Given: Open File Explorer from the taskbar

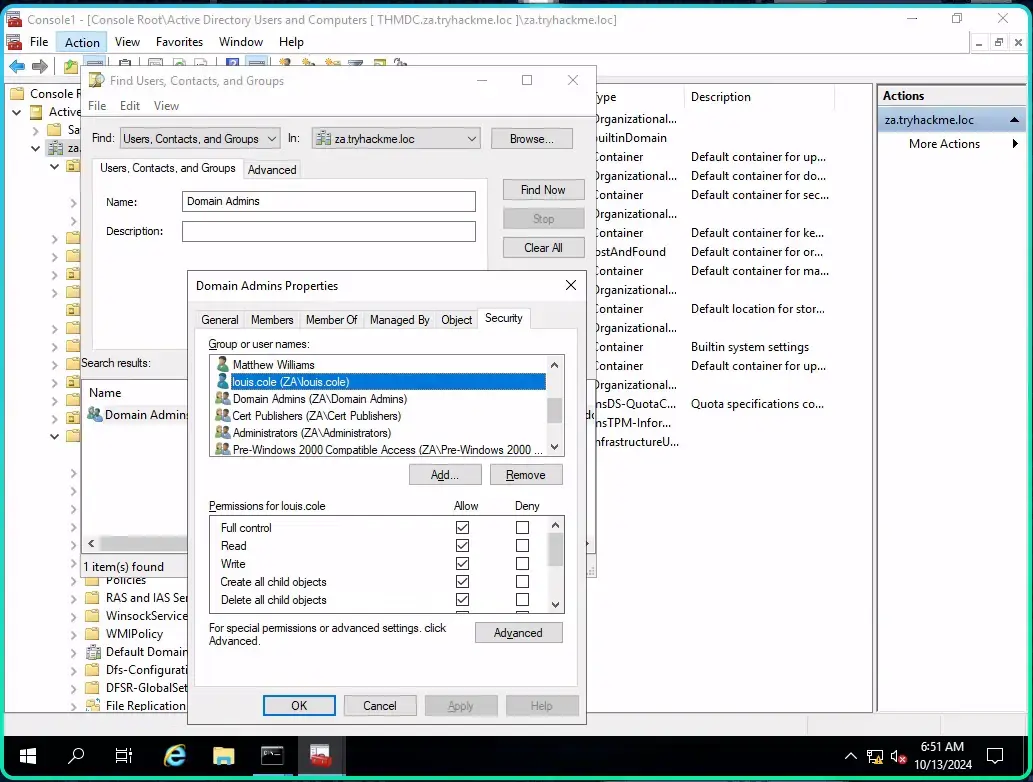Looking at the screenshot, I should pos(223,756).
